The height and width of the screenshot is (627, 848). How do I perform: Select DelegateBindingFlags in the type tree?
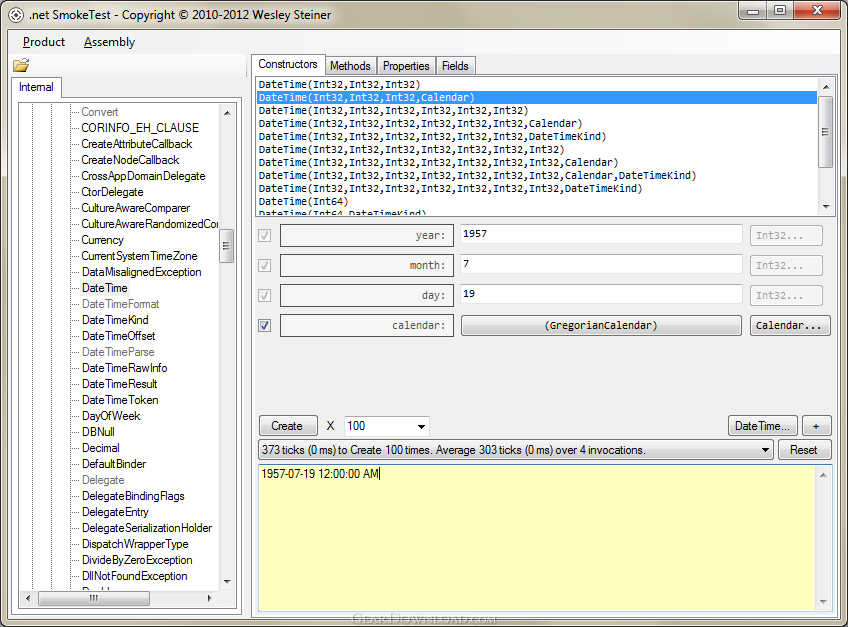pyautogui.click(x=133, y=496)
